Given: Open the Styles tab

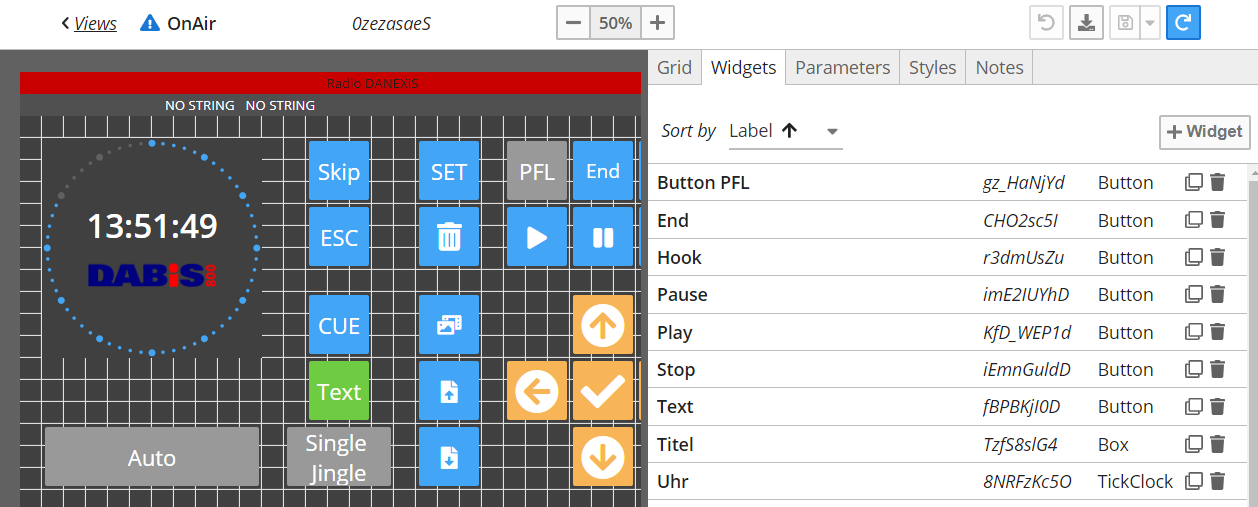Looking at the screenshot, I should (x=932, y=68).
